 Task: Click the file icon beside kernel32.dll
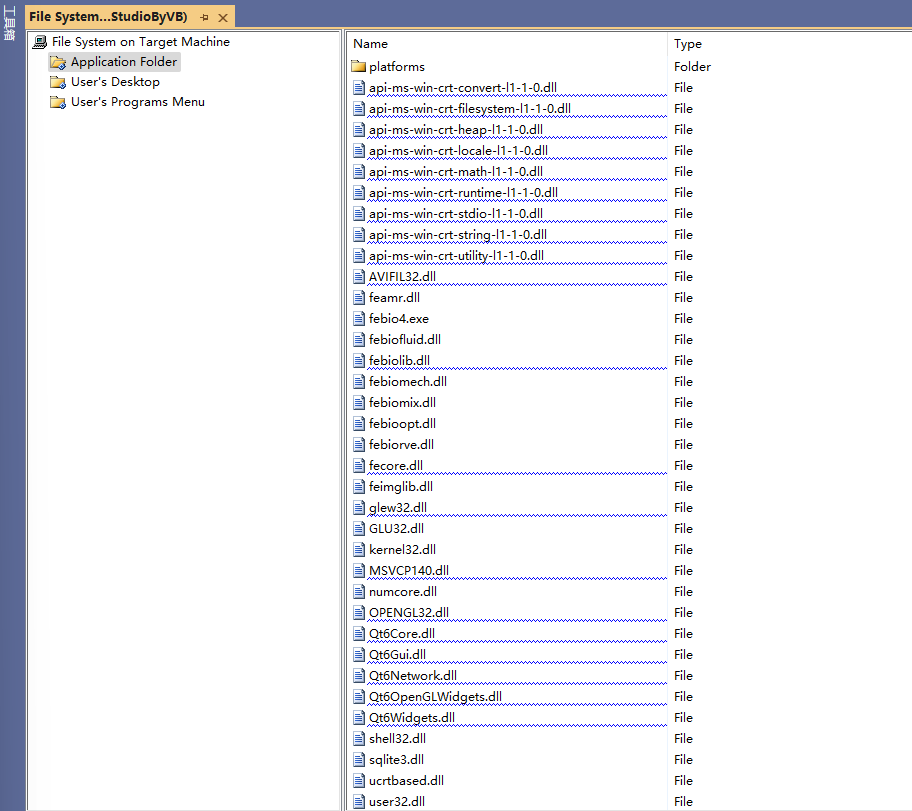point(359,550)
